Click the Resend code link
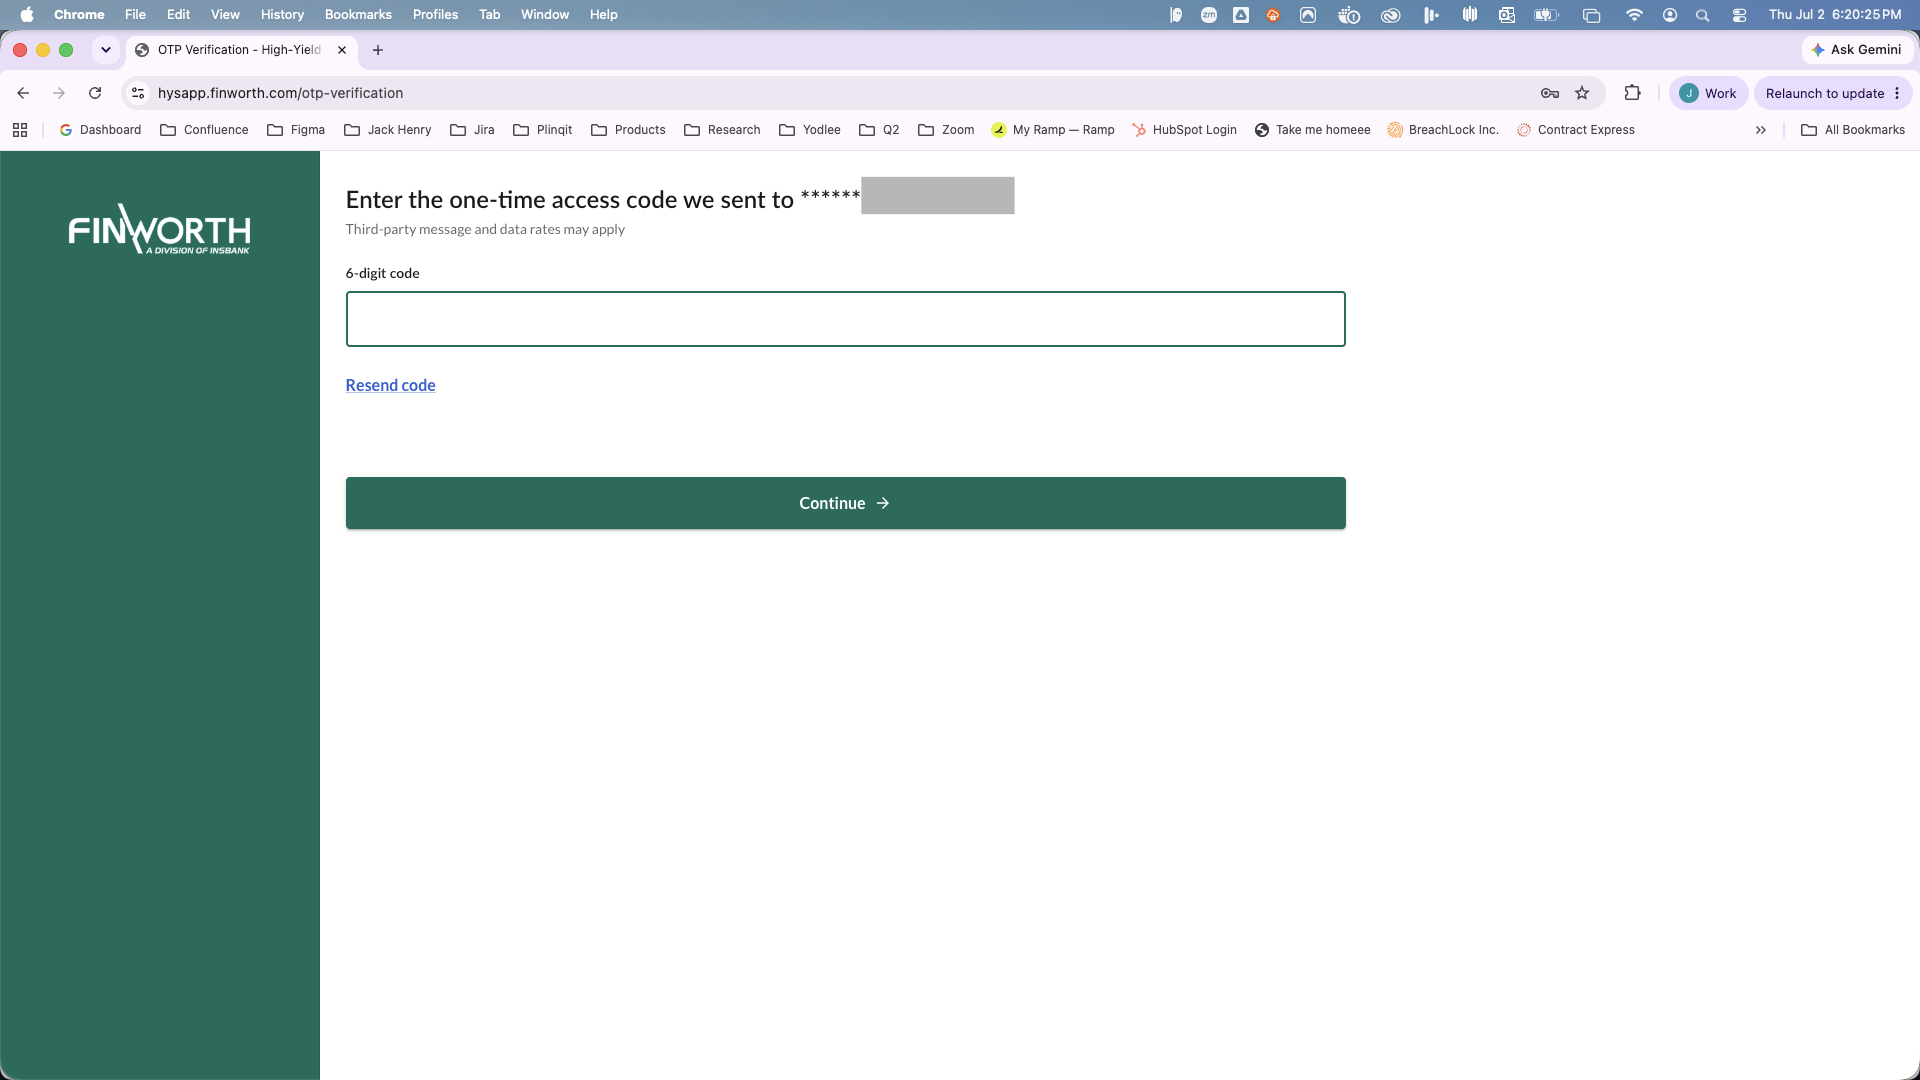The image size is (1920, 1080). coord(390,385)
